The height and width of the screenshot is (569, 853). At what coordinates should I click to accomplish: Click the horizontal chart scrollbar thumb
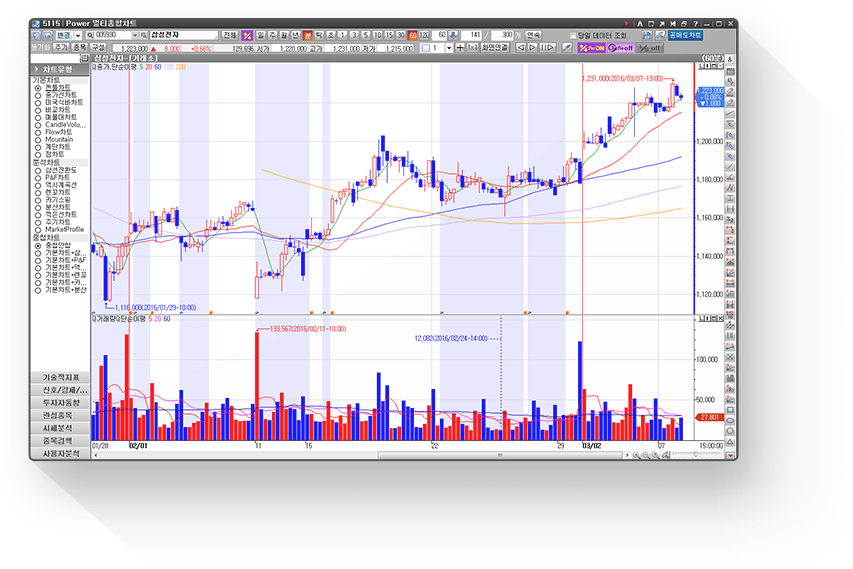(500, 455)
